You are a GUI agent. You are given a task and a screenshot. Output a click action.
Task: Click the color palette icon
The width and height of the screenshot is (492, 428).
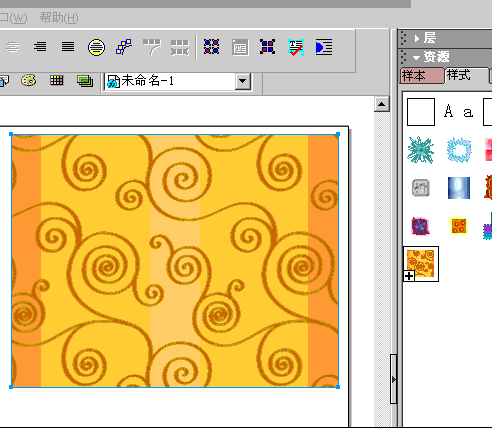coord(29,81)
